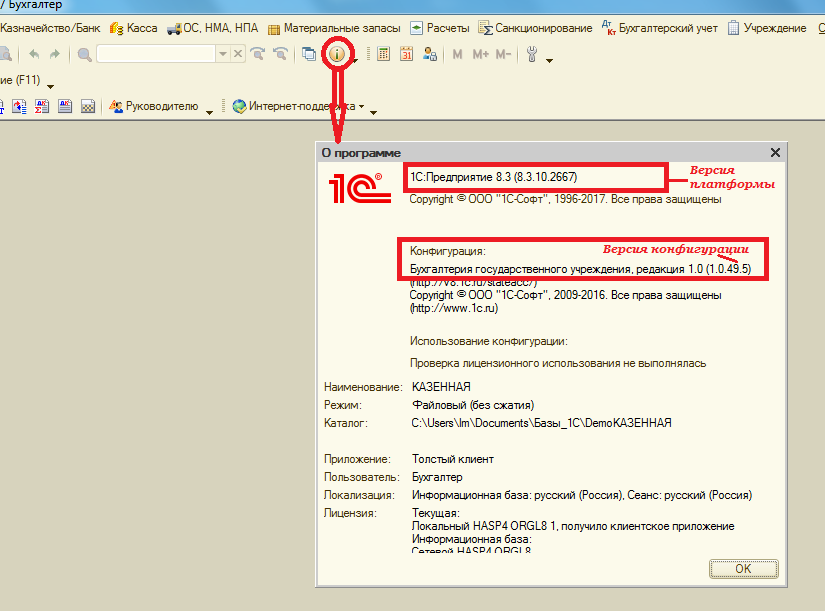Open the Интернет-поддержка menu button

298,106
